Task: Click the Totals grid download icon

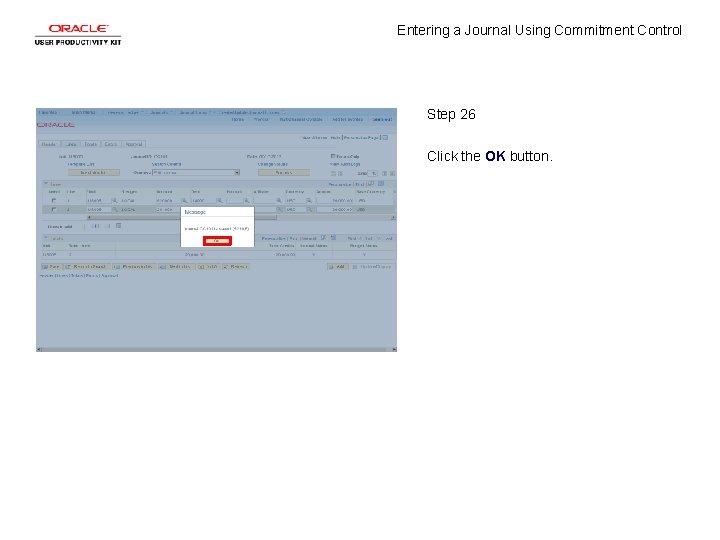Action: tap(334, 238)
